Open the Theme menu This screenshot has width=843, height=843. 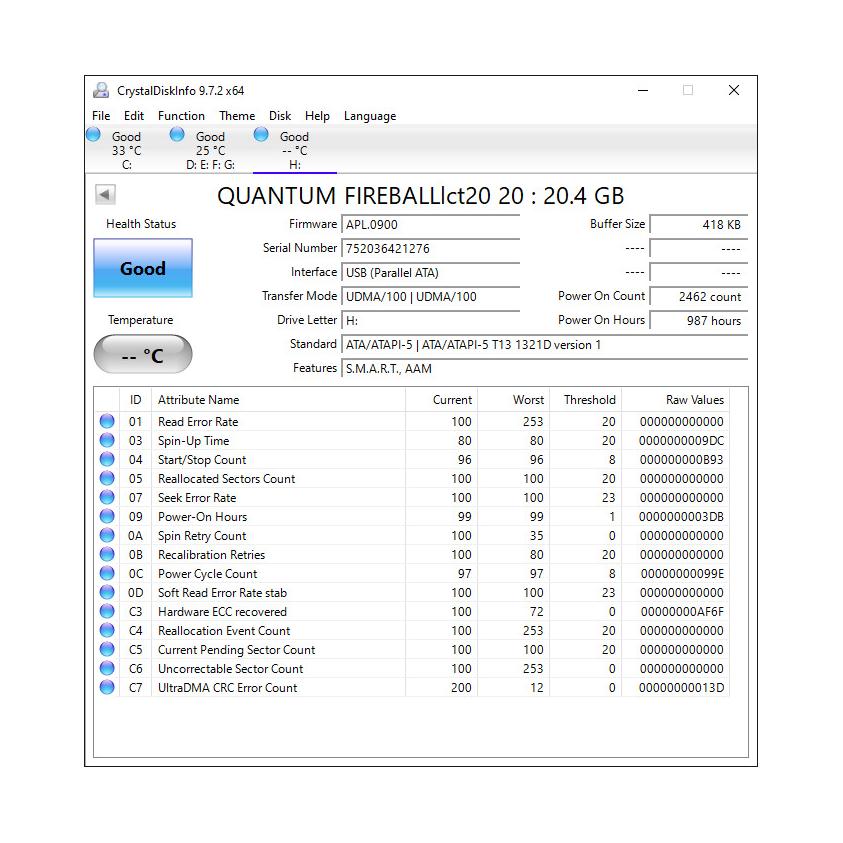237,116
